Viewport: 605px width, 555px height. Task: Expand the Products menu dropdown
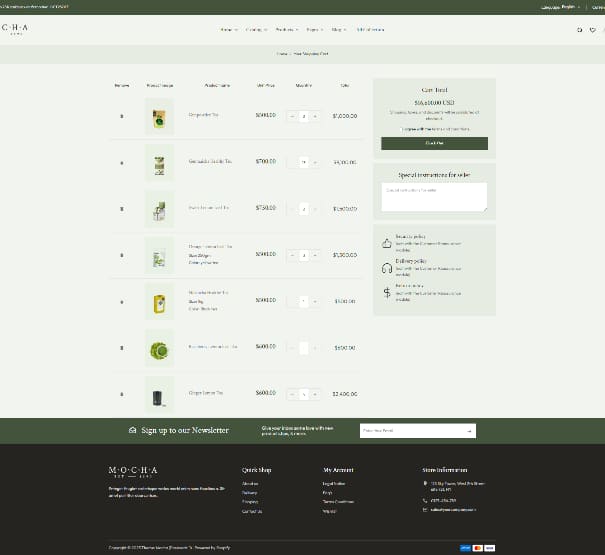285,30
